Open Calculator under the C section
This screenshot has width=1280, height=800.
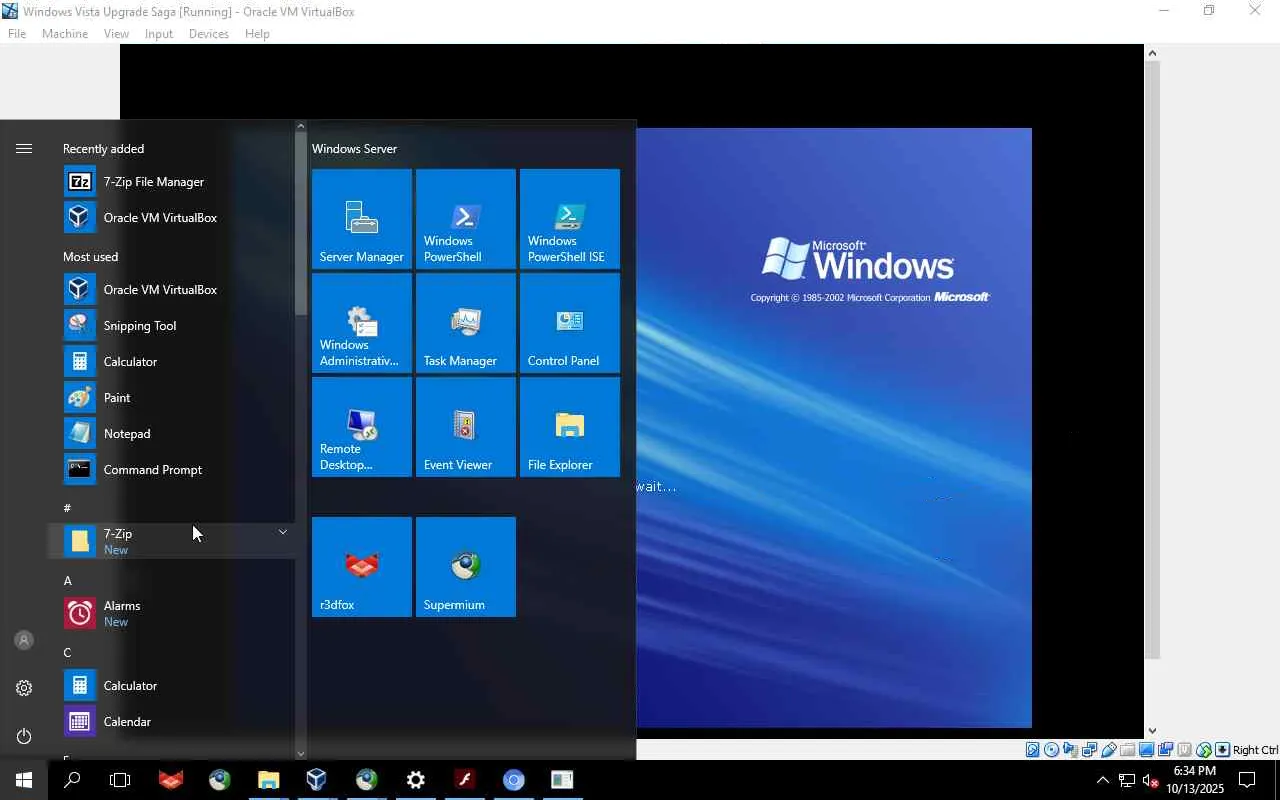pyautogui.click(x=171, y=686)
